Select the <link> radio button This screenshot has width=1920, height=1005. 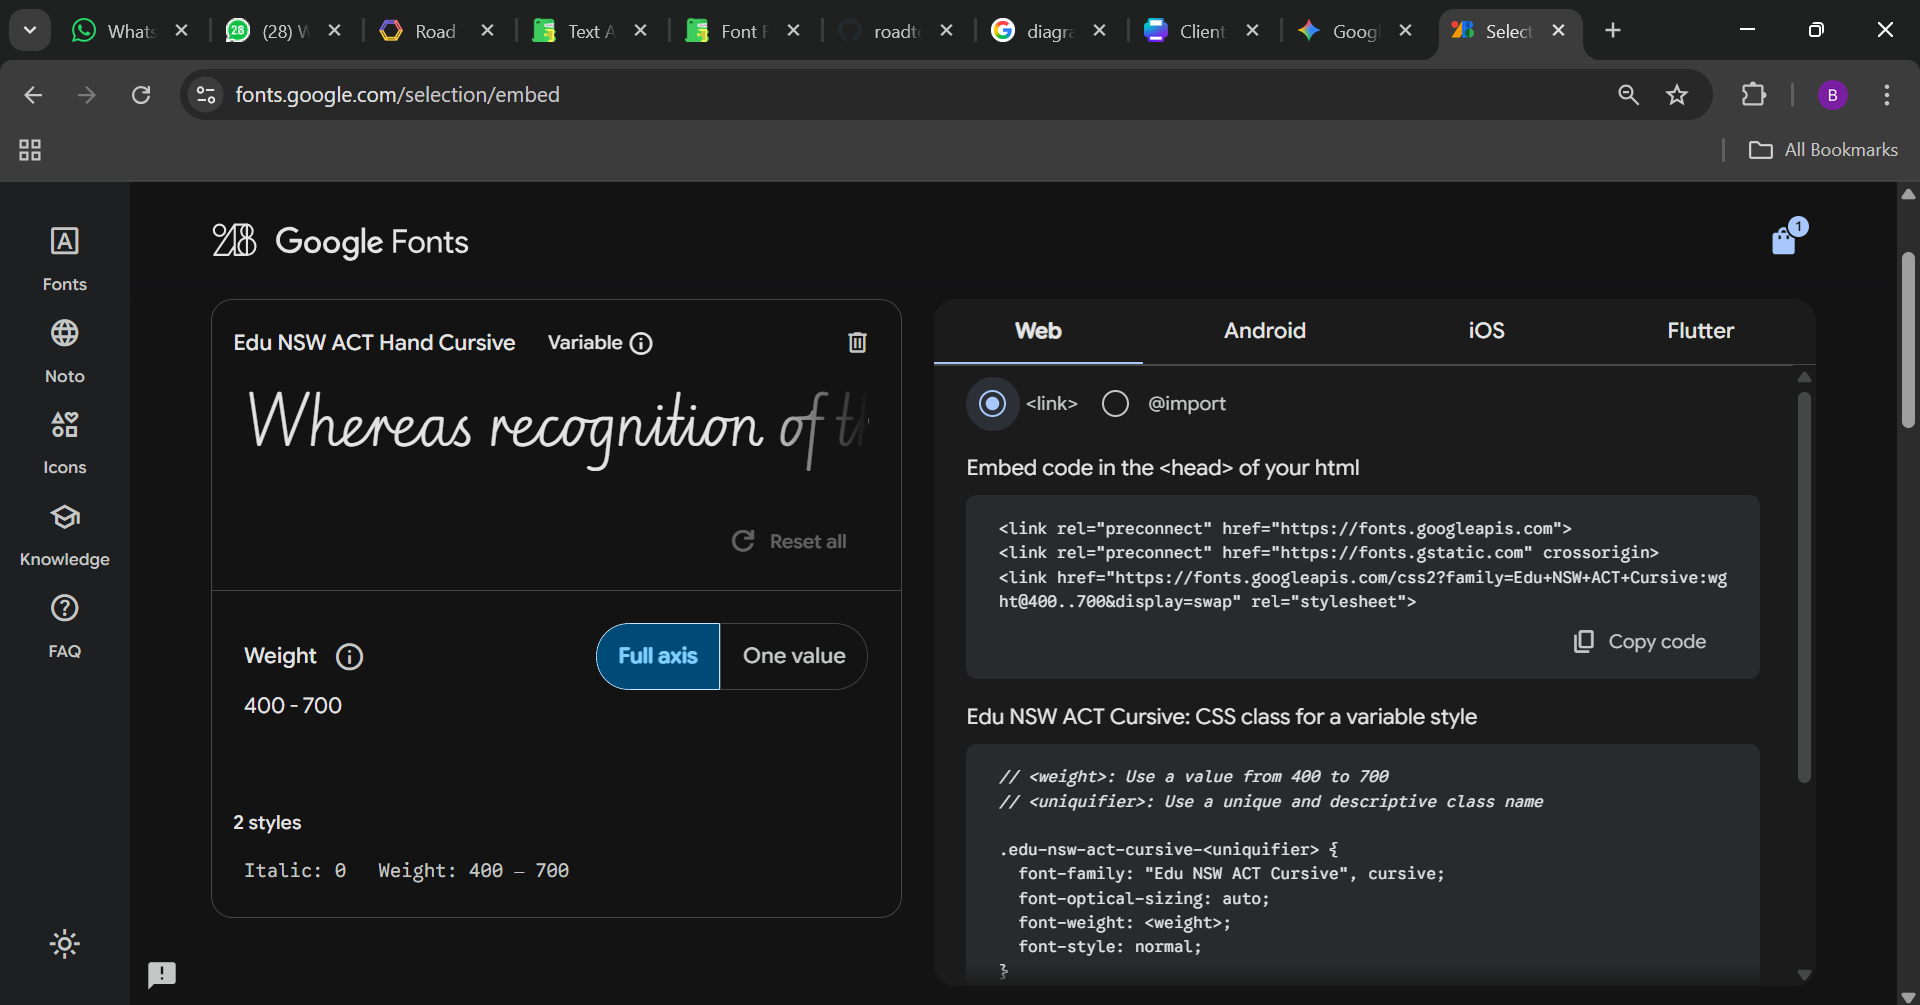coord(992,404)
